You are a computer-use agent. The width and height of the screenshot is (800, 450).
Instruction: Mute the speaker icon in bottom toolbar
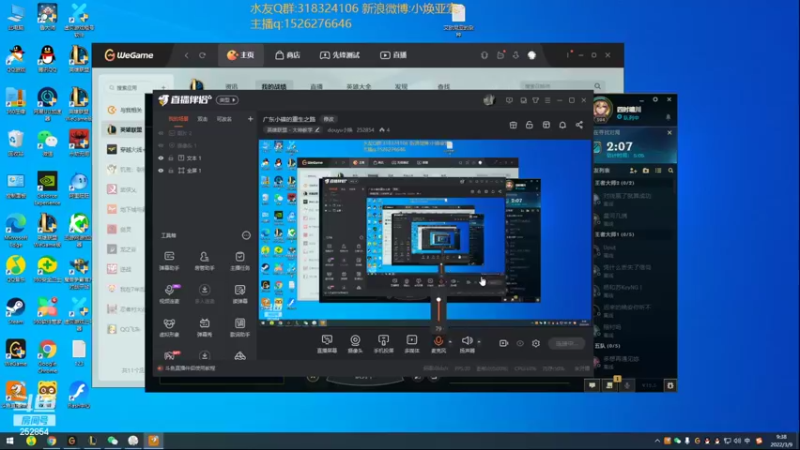466,340
